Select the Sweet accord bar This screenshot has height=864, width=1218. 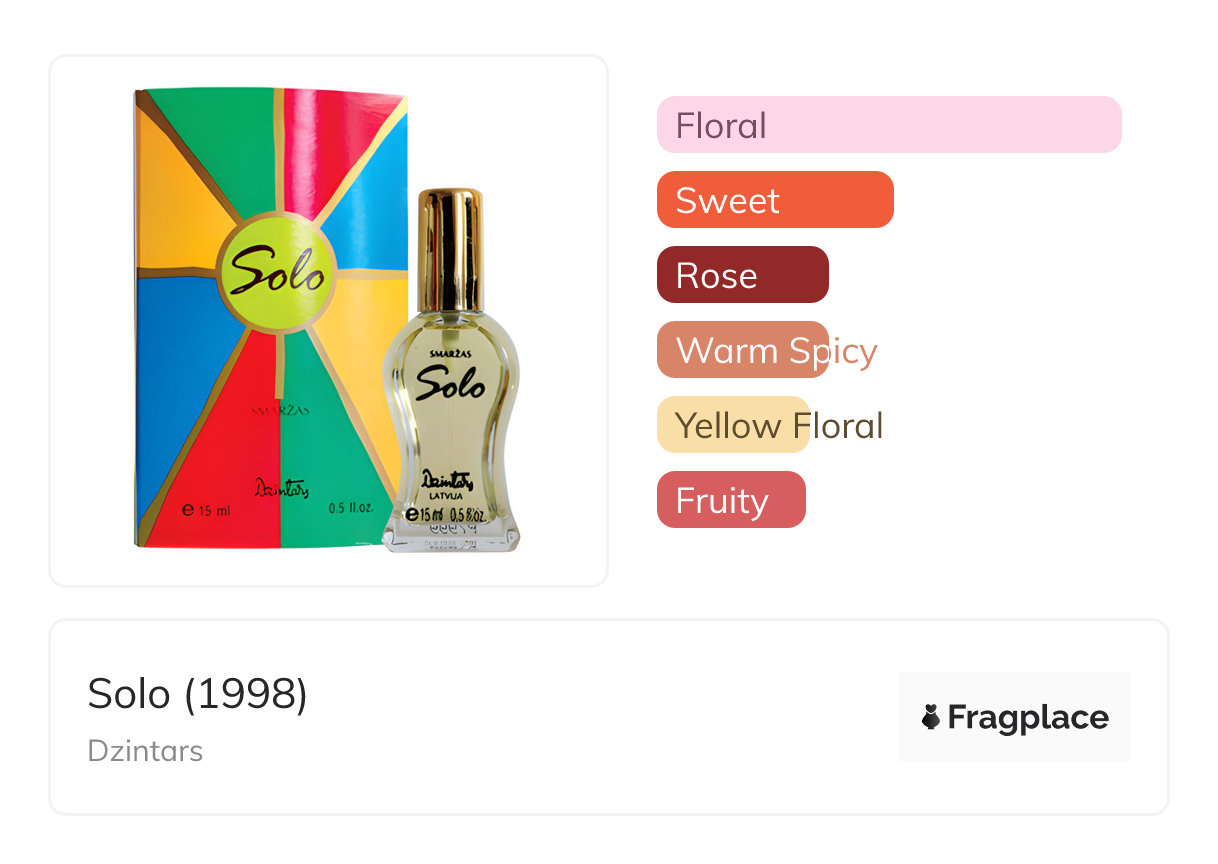[774, 200]
